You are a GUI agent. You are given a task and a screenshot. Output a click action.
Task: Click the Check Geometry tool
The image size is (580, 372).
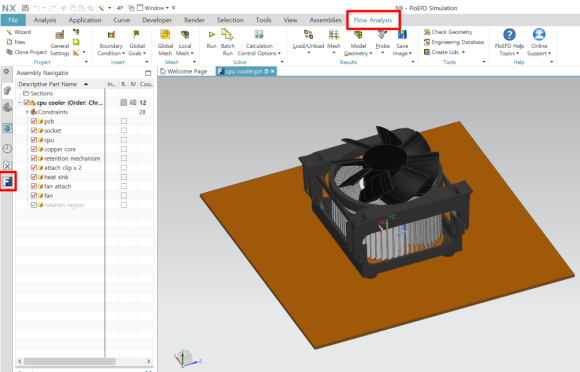pyautogui.click(x=448, y=32)
